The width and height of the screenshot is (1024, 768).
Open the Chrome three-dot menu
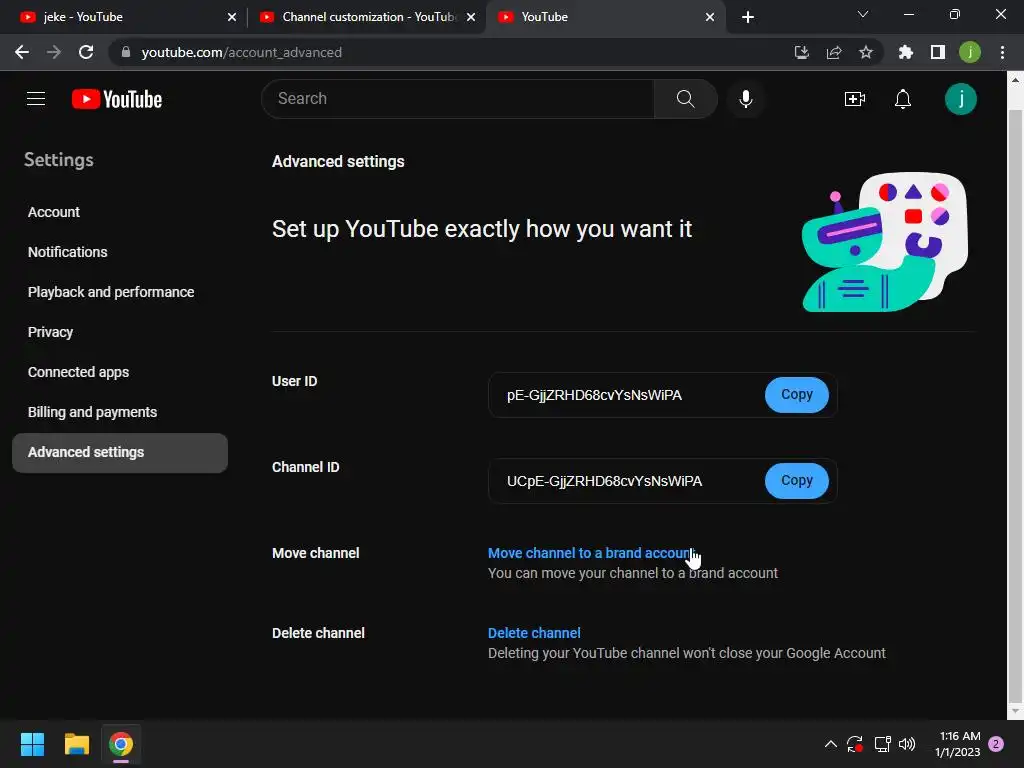click(1002, 52)
